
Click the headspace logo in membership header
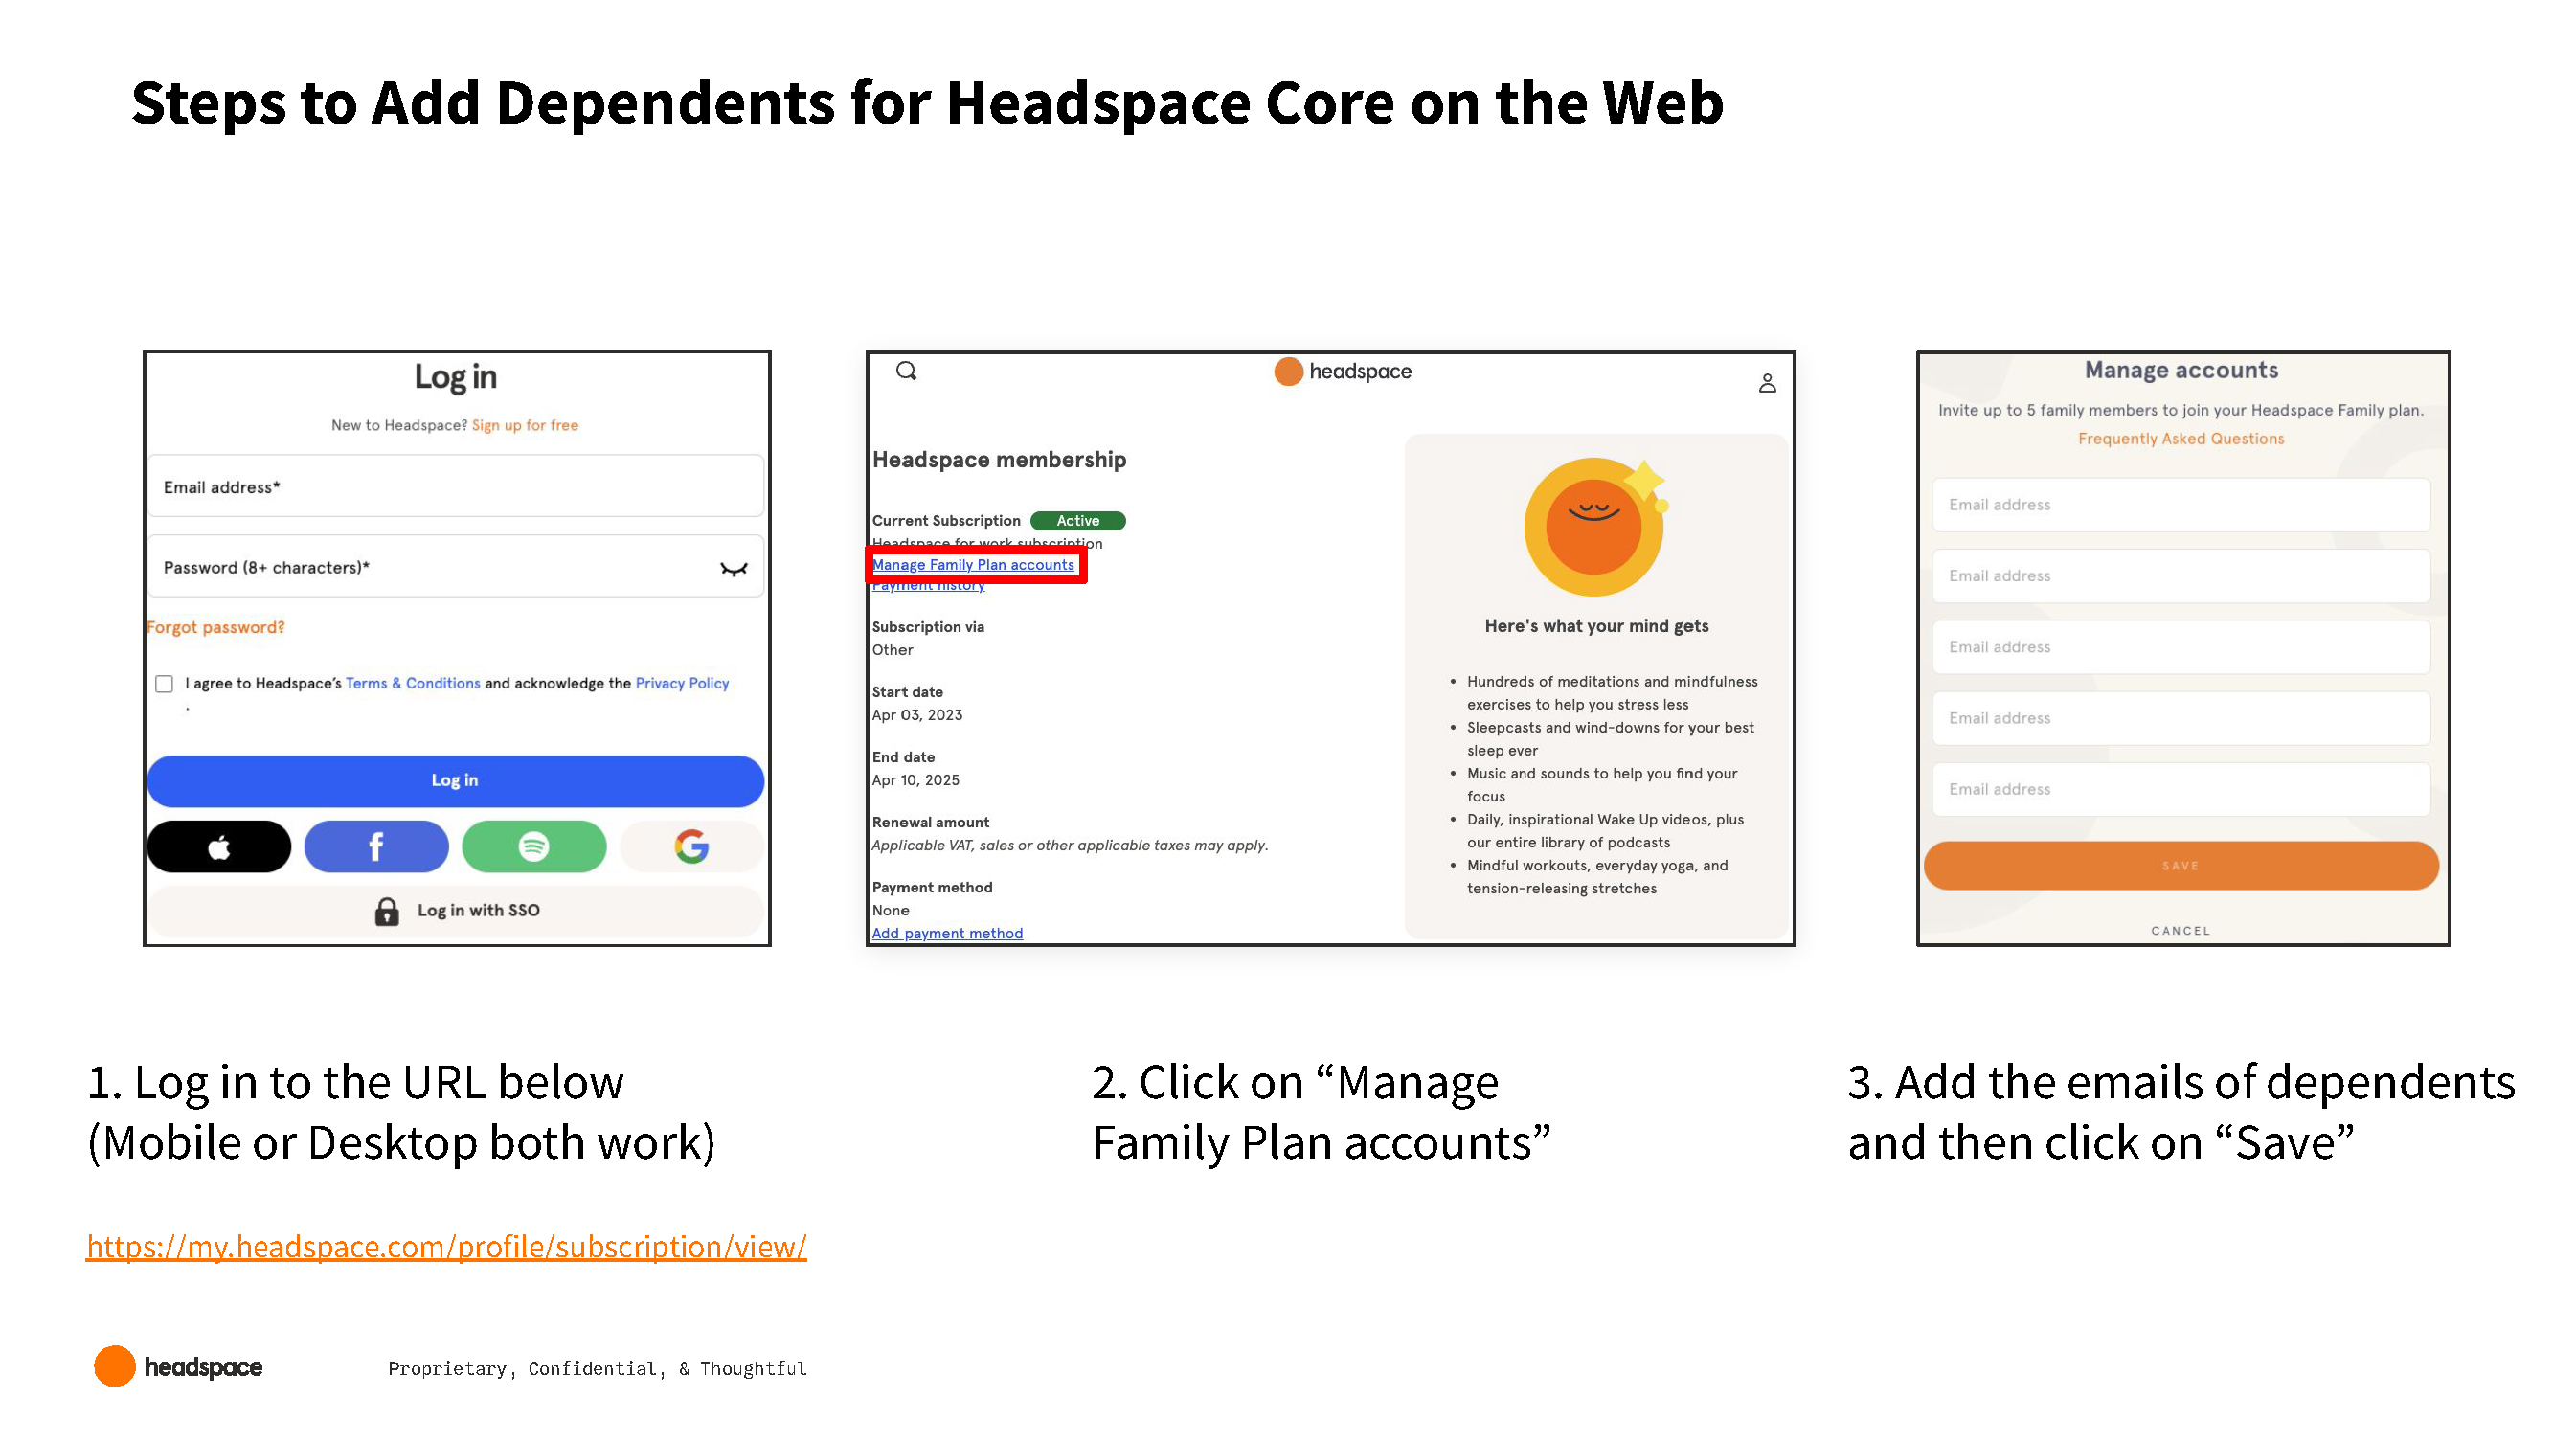1342,371
